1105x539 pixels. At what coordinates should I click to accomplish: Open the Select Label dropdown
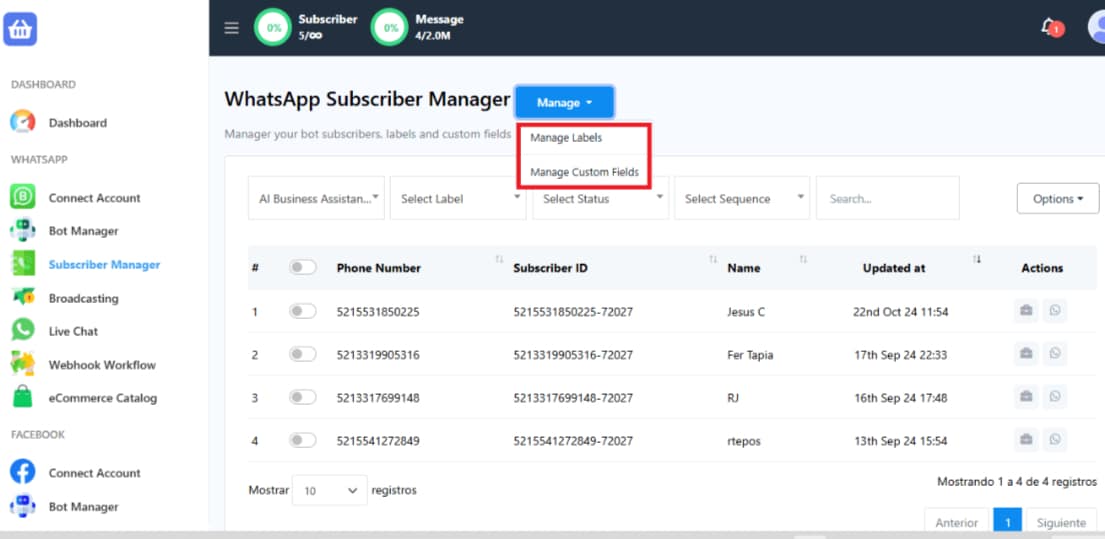(457, 199)
